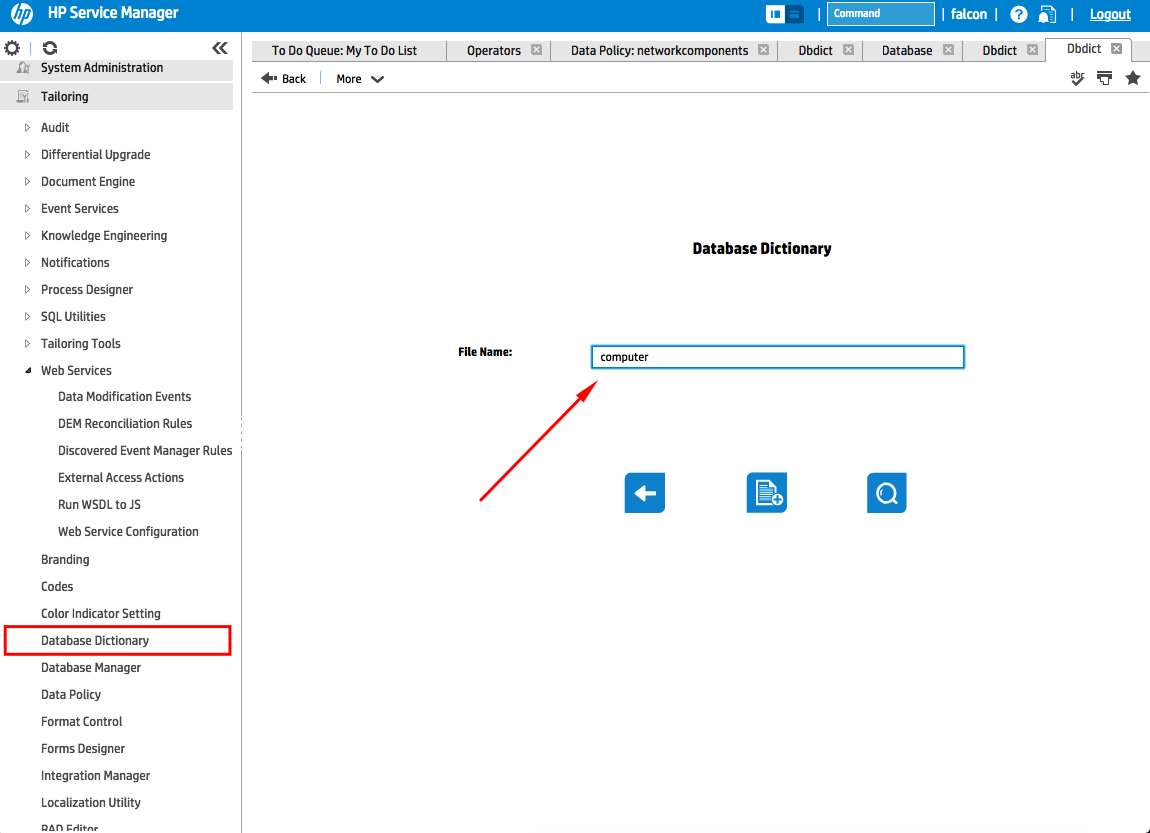Search for the computer file
The image size is (1150, 833).
[886, 492]
